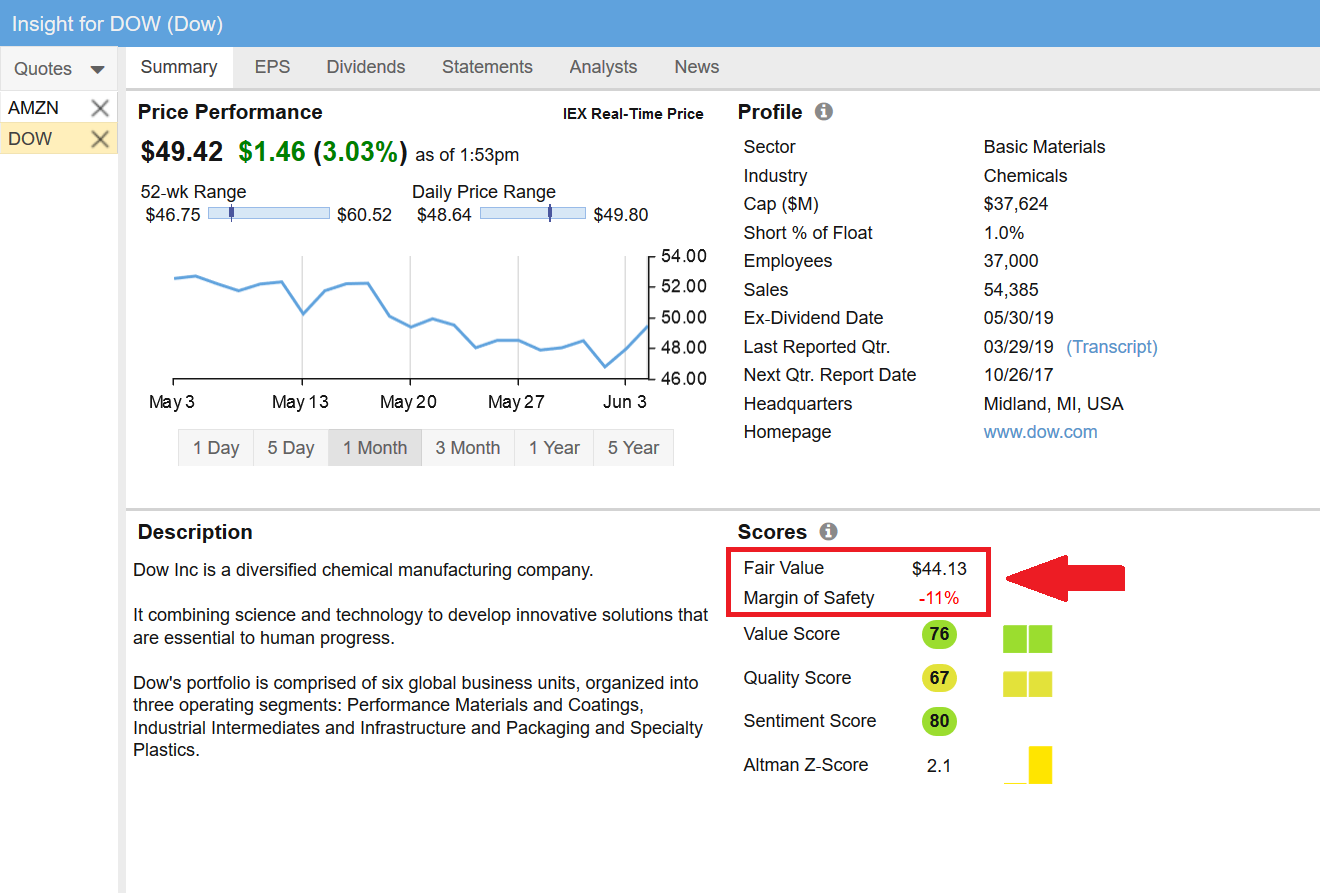Open the Scores info icon
Viewport: 1320px width, 893px height.
coord(828,532)
